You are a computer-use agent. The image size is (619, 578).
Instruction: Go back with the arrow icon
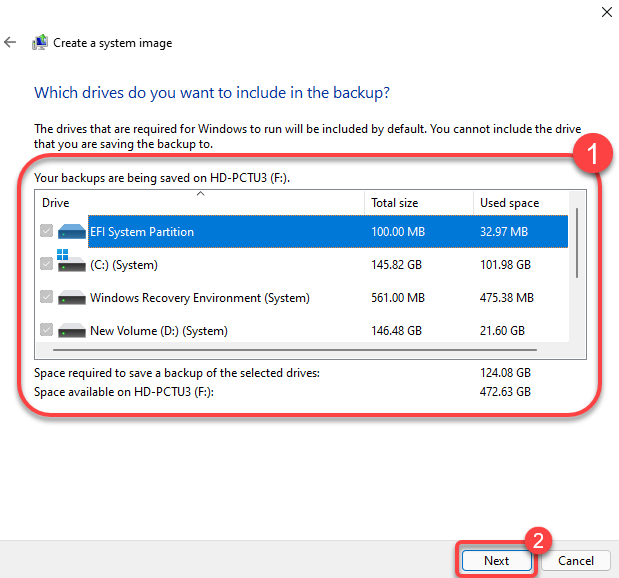(x=10, y=42)
